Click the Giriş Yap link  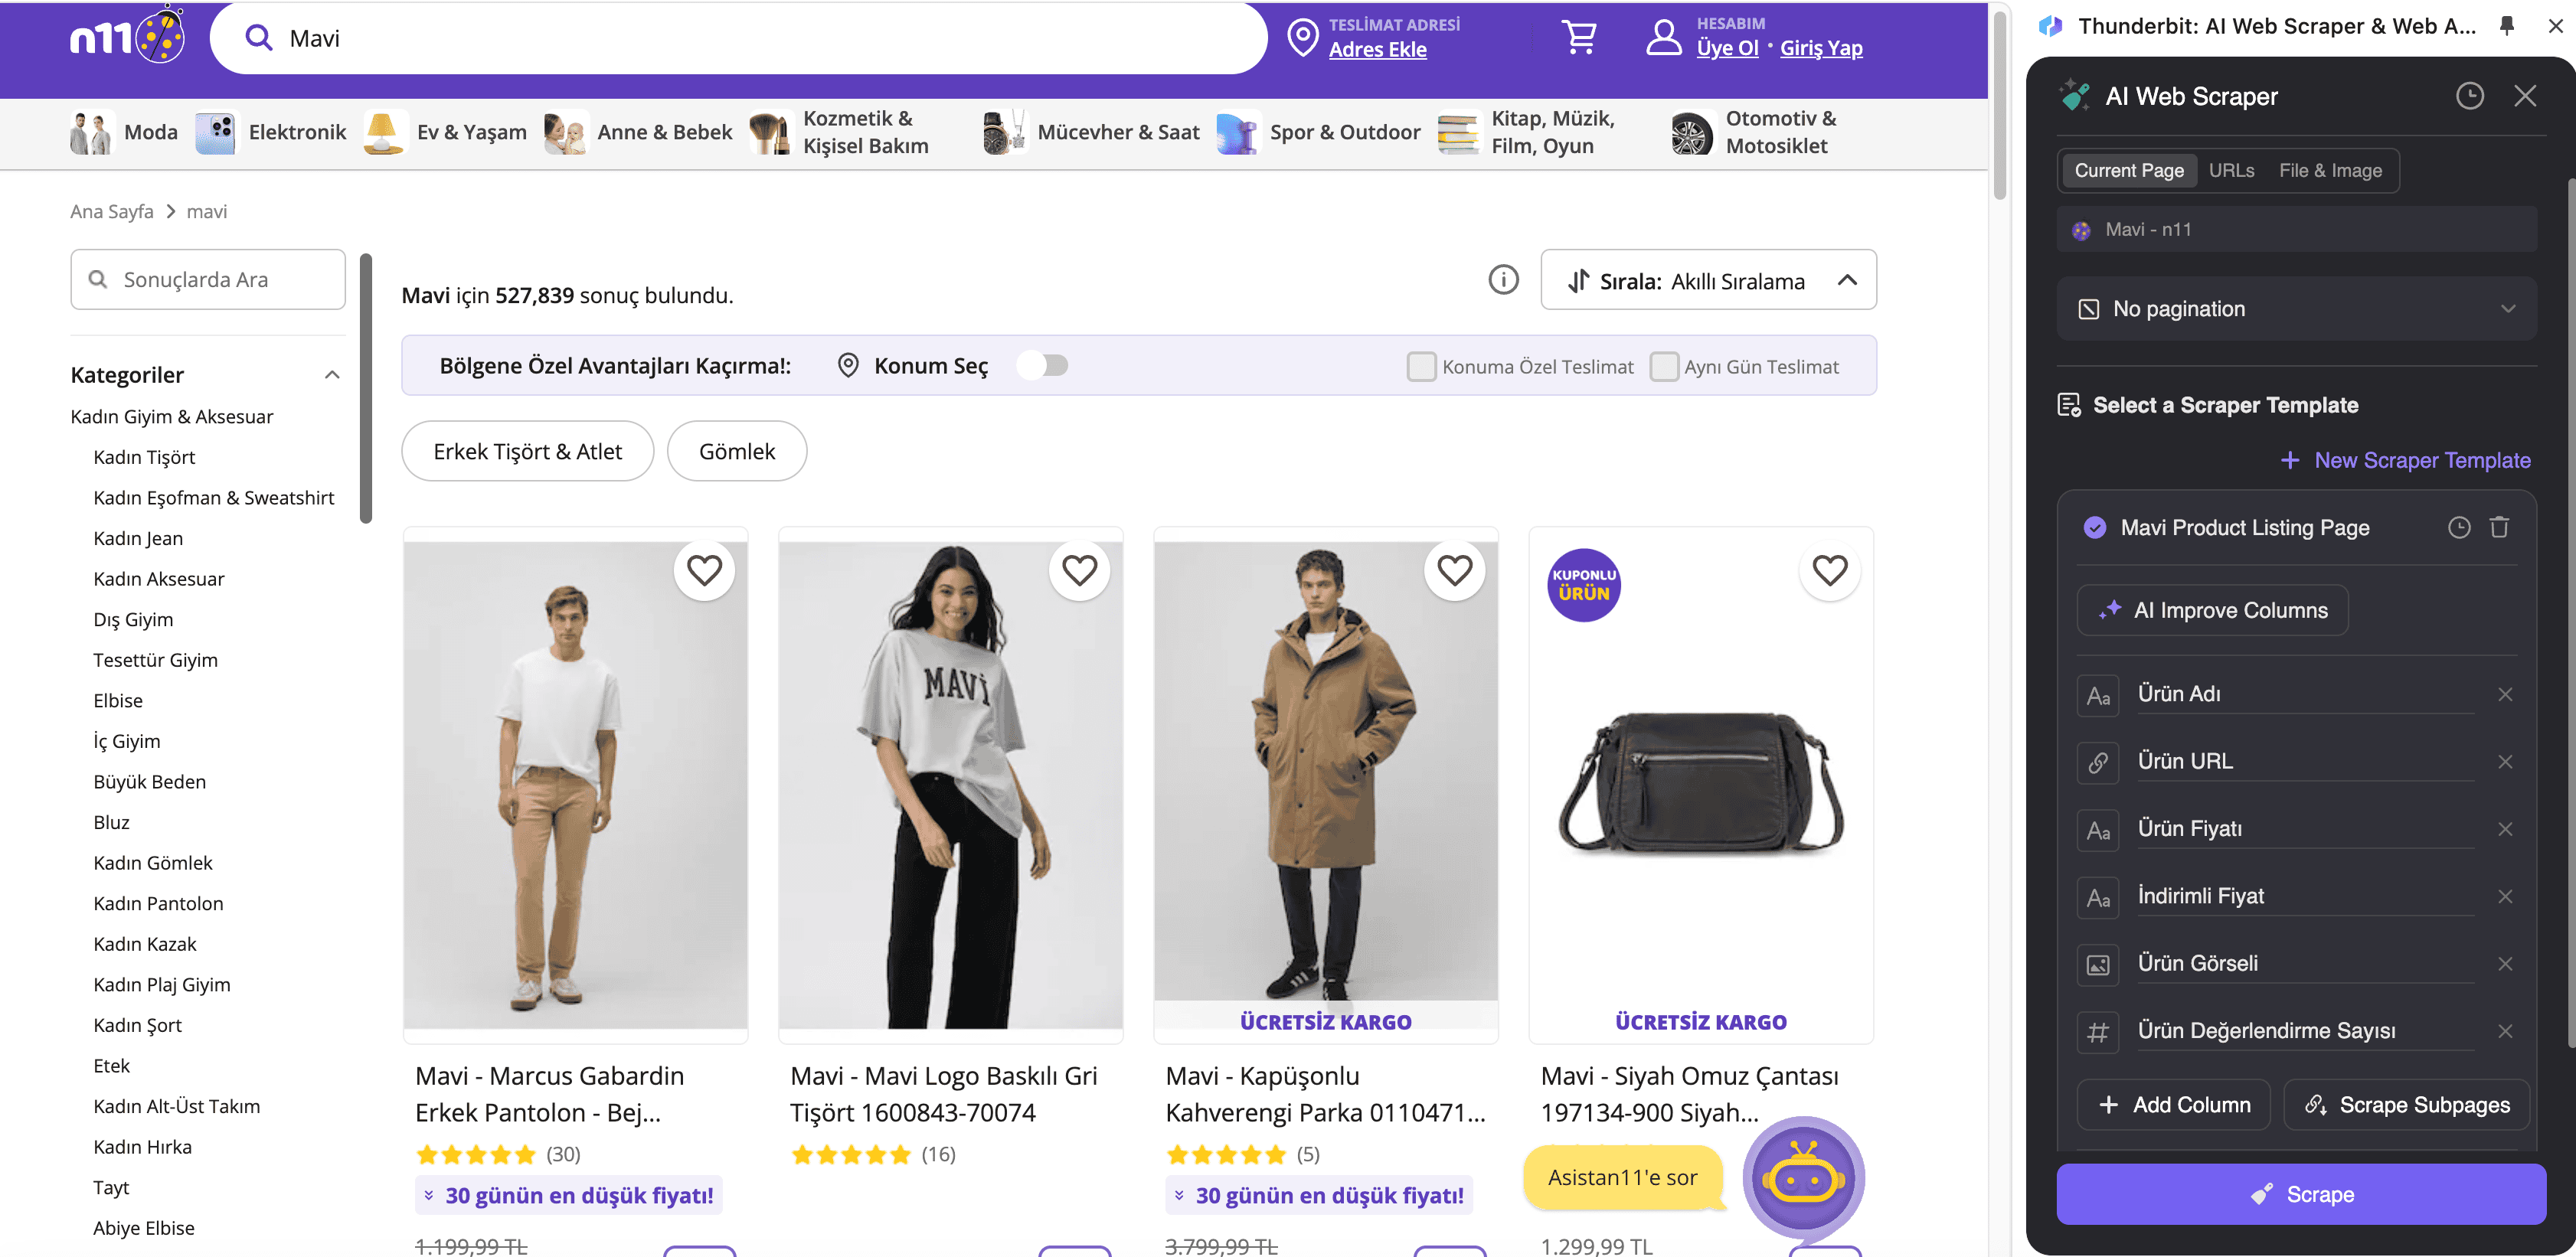pyautogui.click(x=1820, y=48)
